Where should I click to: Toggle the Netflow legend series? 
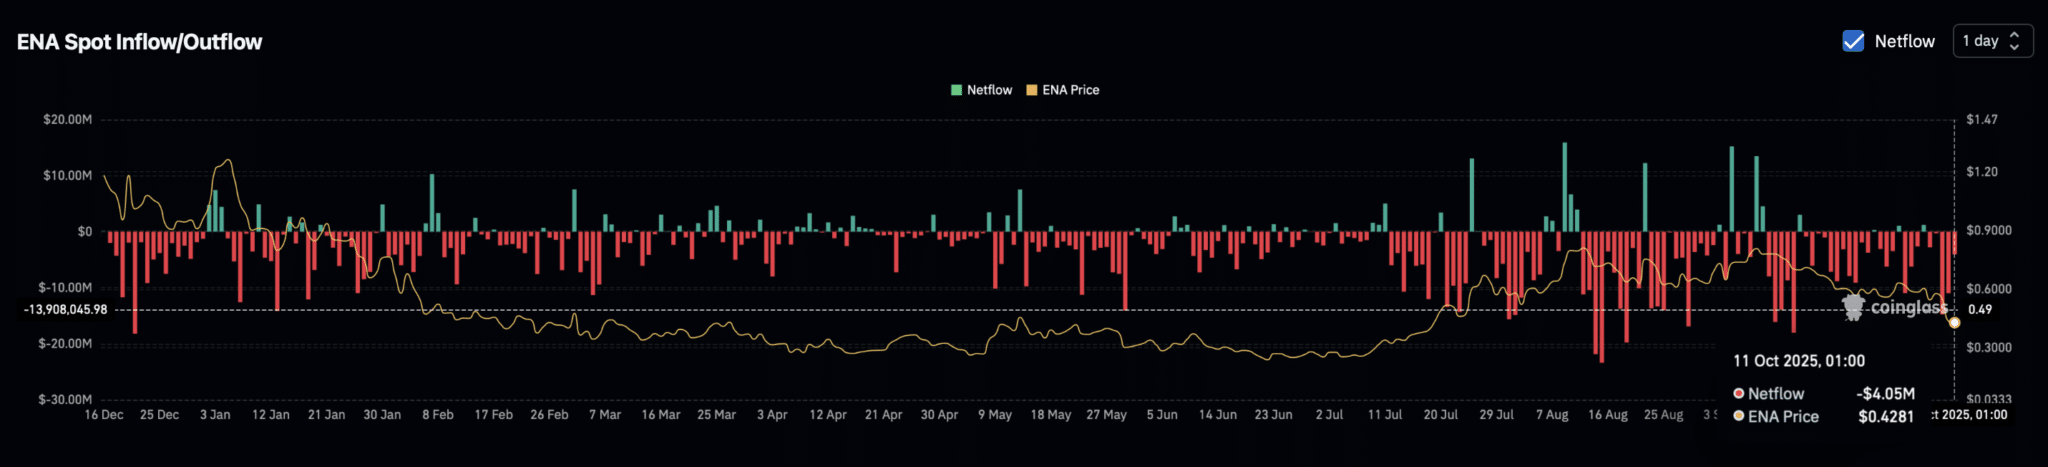click(x=981, y=90)
